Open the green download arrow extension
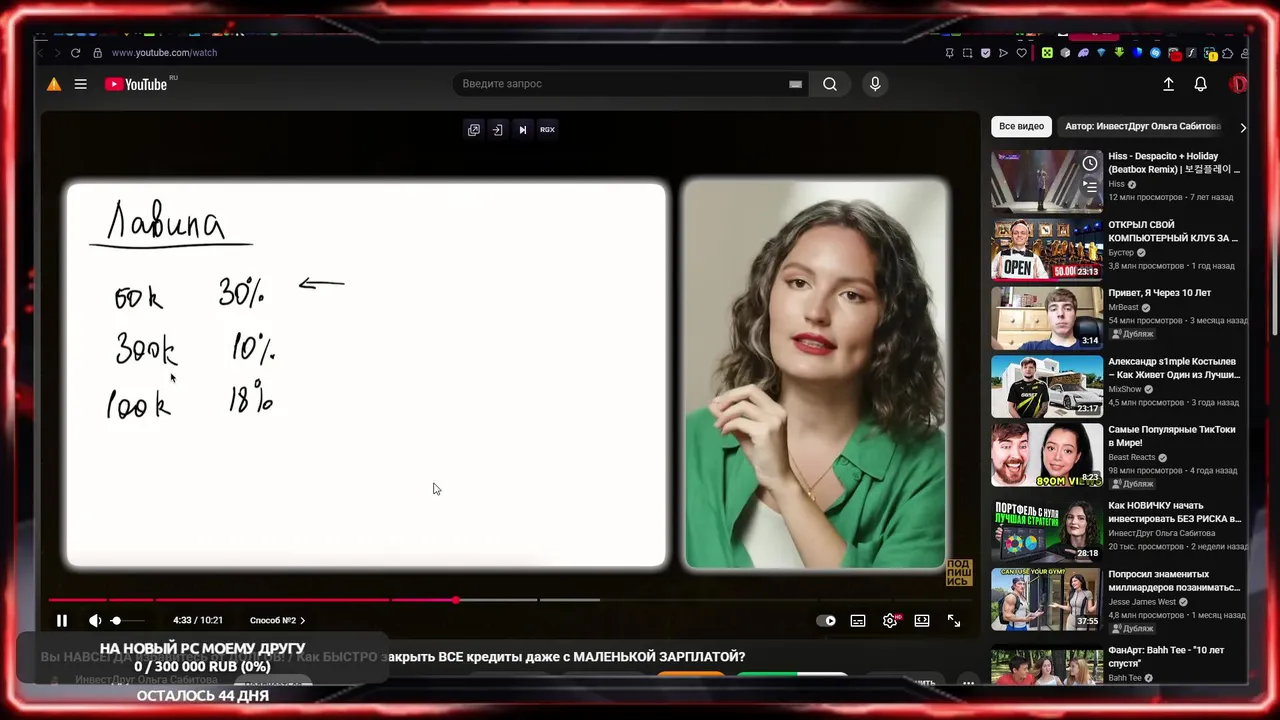Screen dimensions: 1280x720 tap(1119, 53)
